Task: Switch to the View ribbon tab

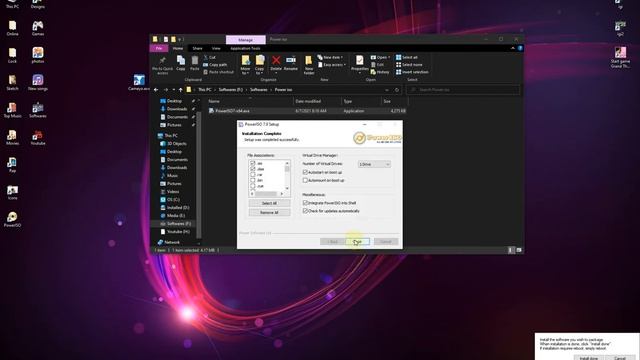Action: [x=216, y=48]
